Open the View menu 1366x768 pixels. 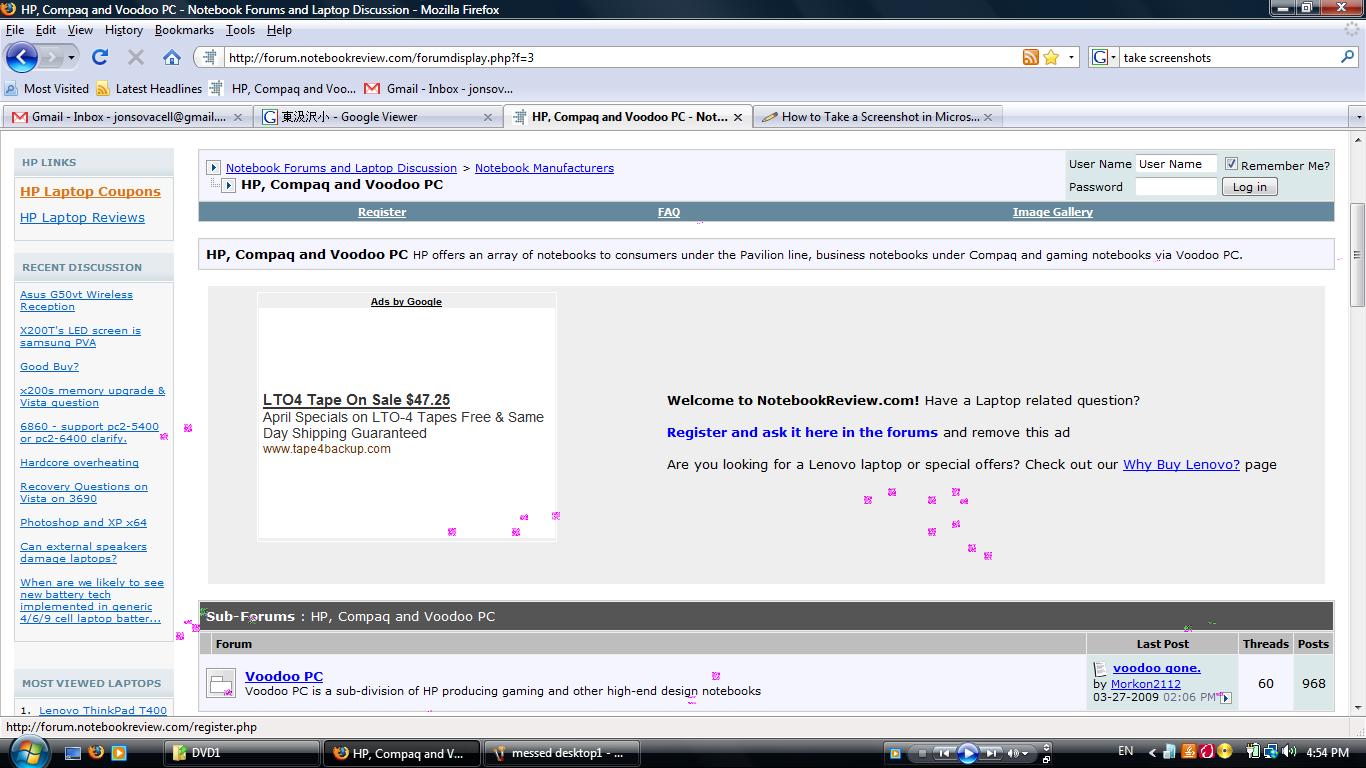[x=80, y=30]
